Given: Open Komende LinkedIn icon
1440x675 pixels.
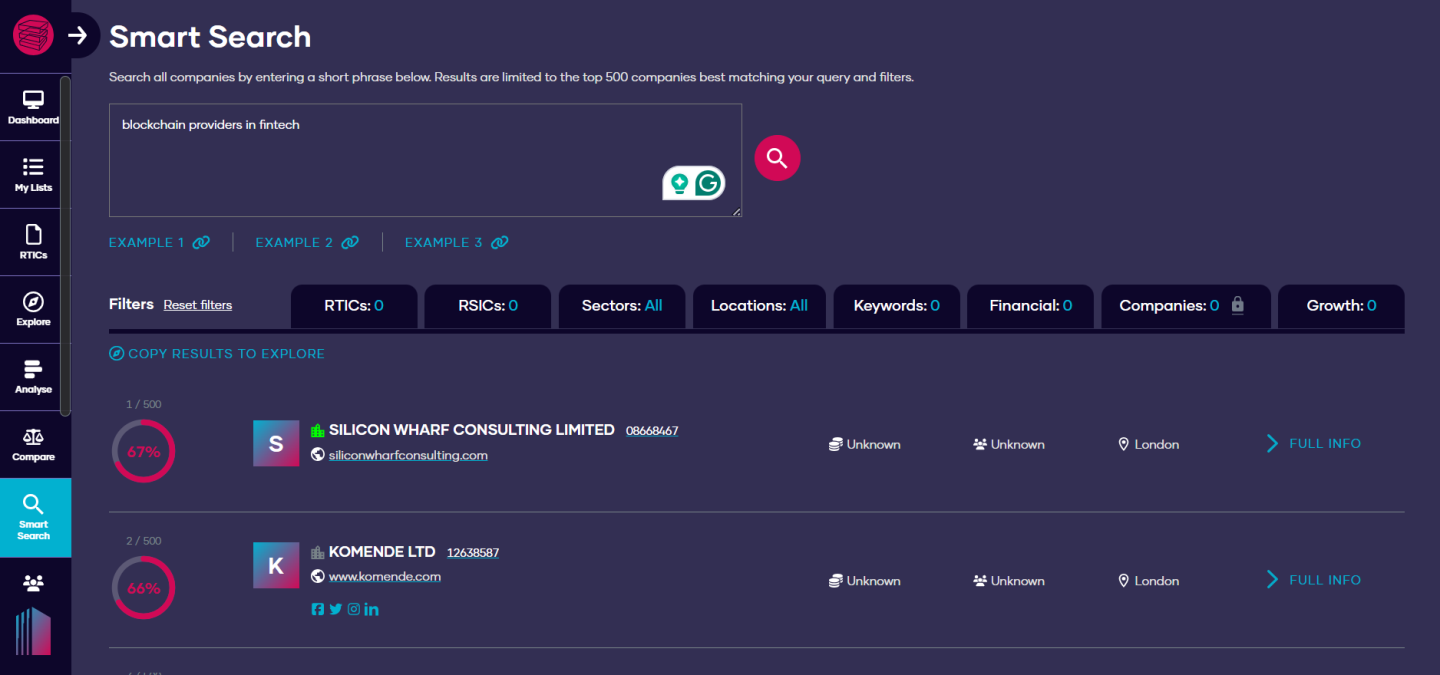Looking at the screenshot, I should 371,609.
